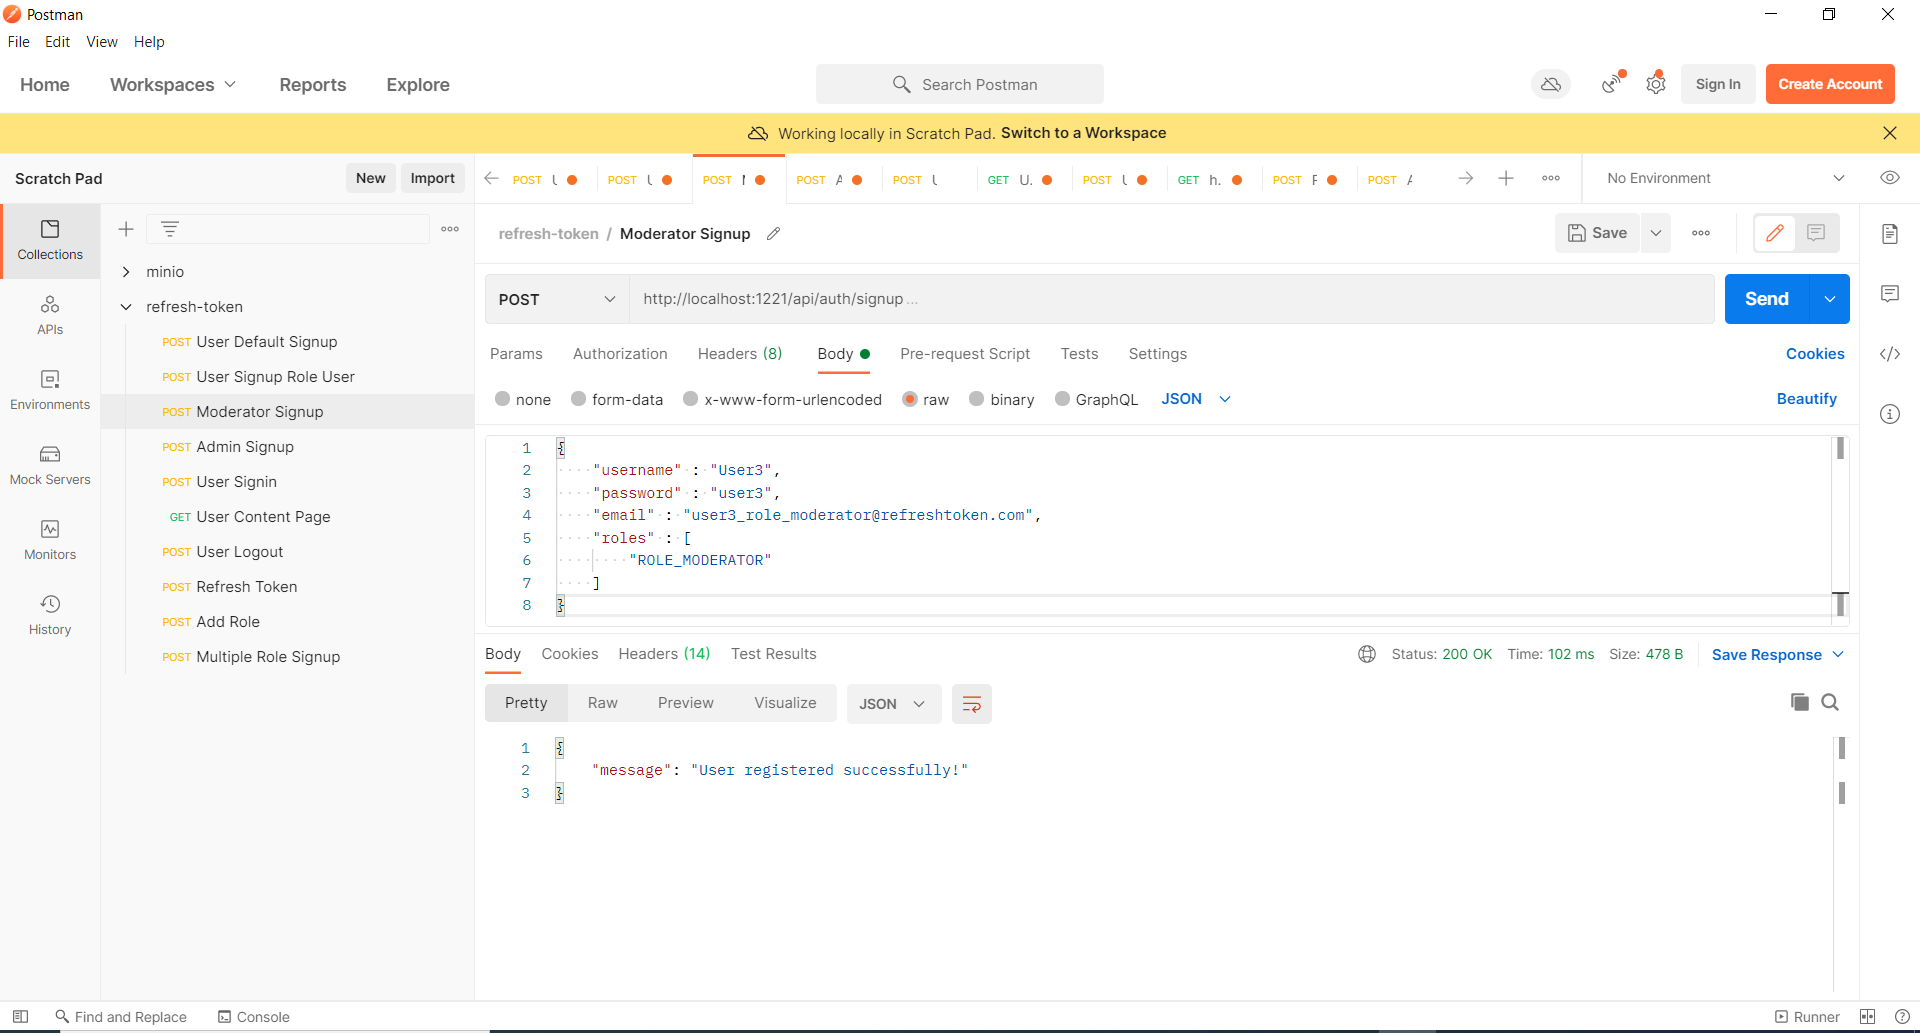Click the cloud offline sync icon
1920x1033 pixels.
coord(1551,85)
